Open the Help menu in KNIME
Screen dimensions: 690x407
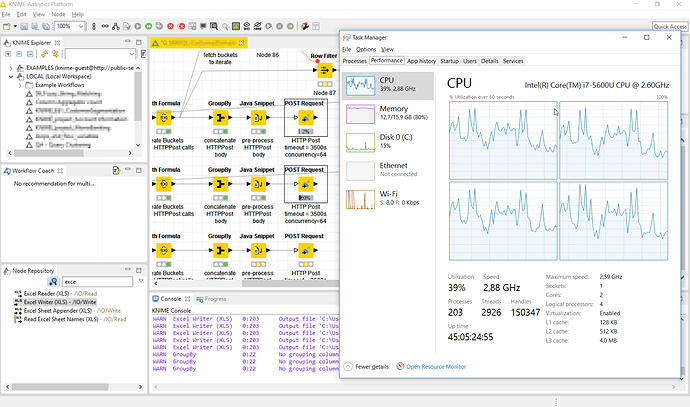pos(78,15)
